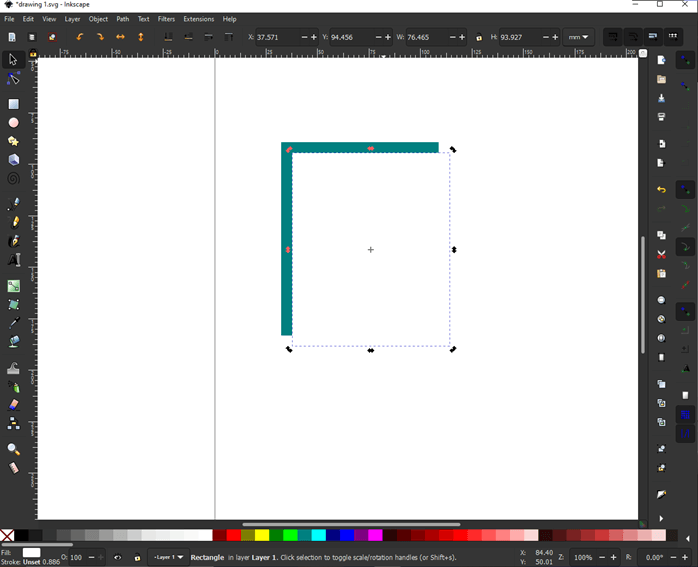Flip selection vertically
Image resolution: width=698 pixels, height=567 pixels.
141,37
